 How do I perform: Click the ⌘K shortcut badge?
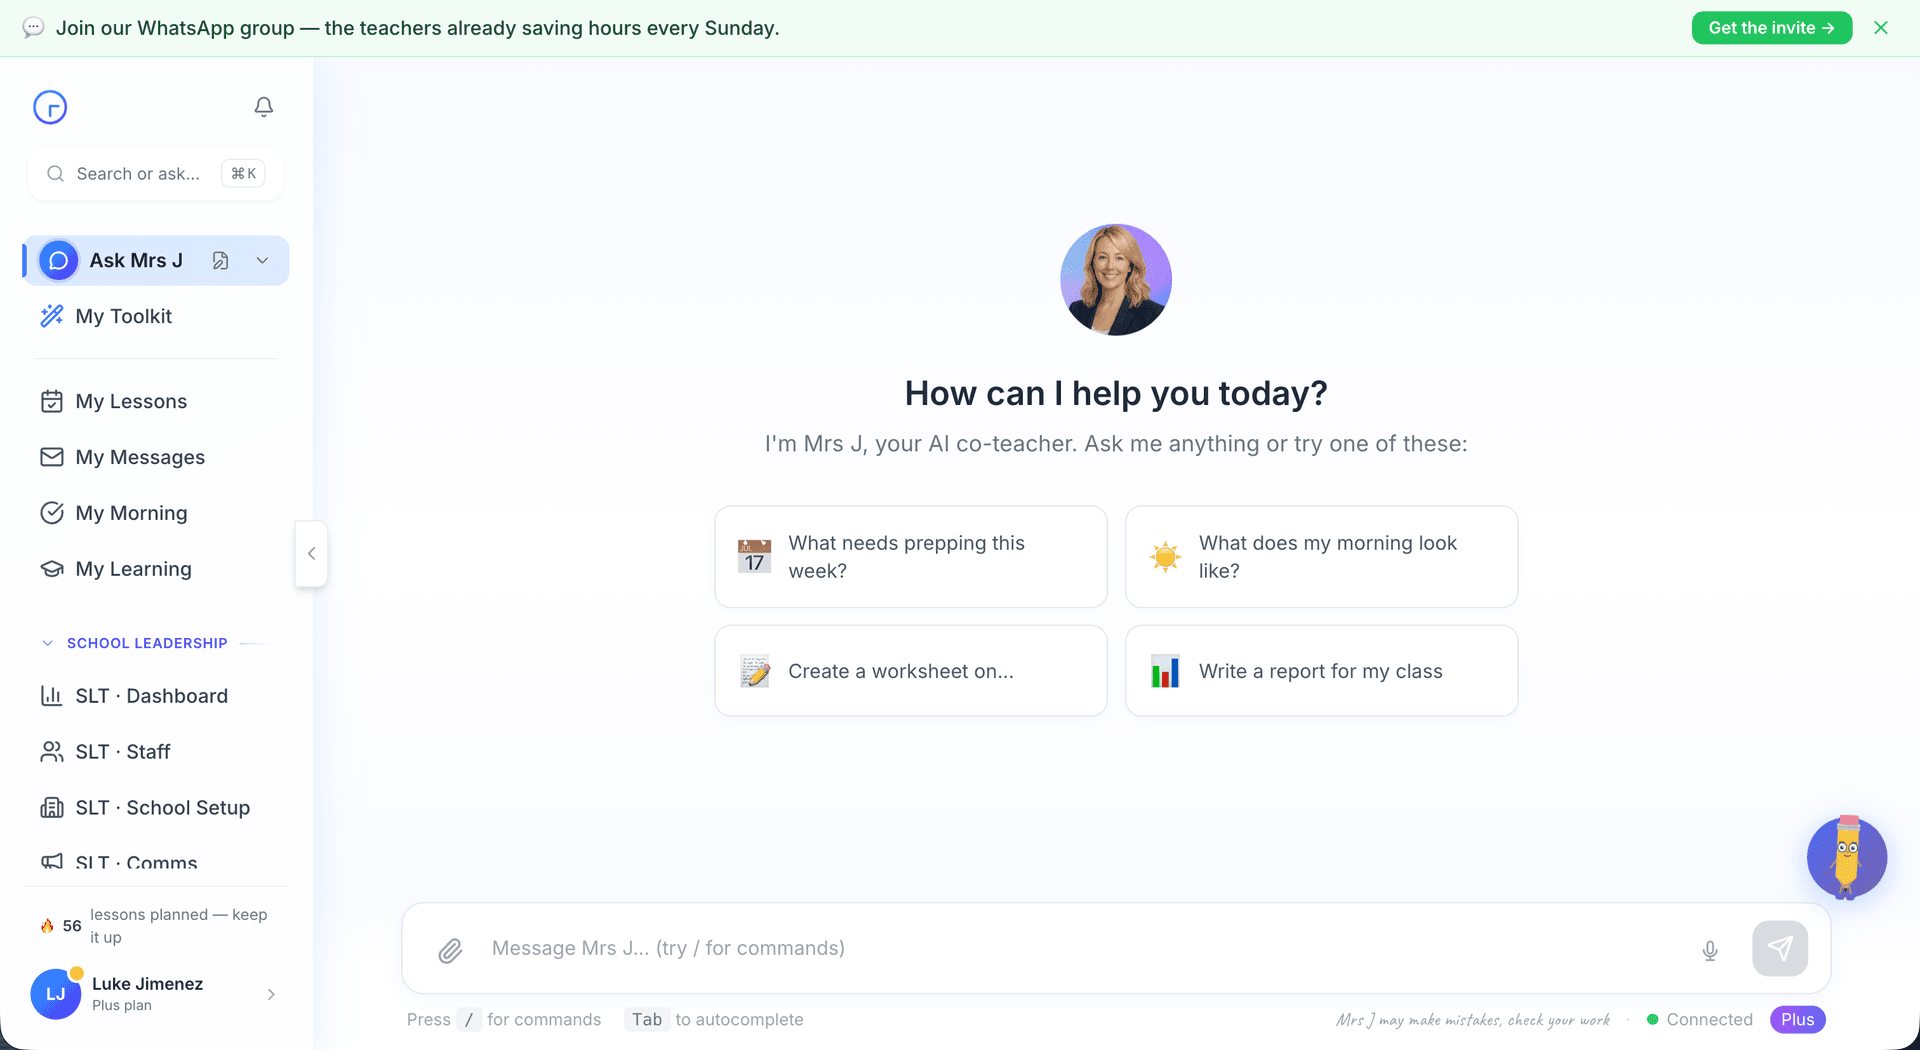tap(243, 174)
